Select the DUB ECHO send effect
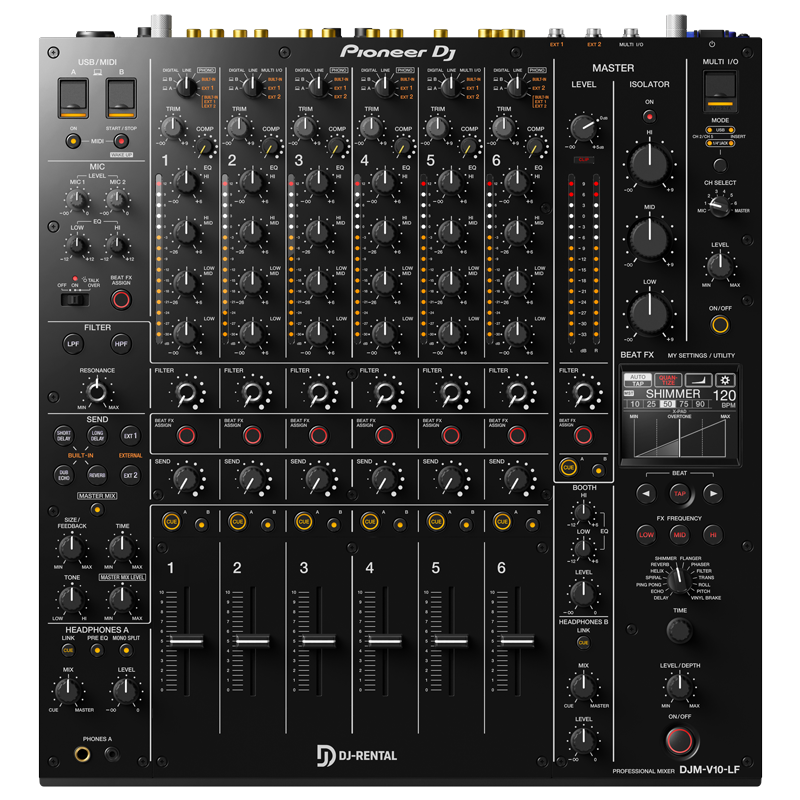The height and width of the screenshot is (800, 800). [x=64, y=474]
